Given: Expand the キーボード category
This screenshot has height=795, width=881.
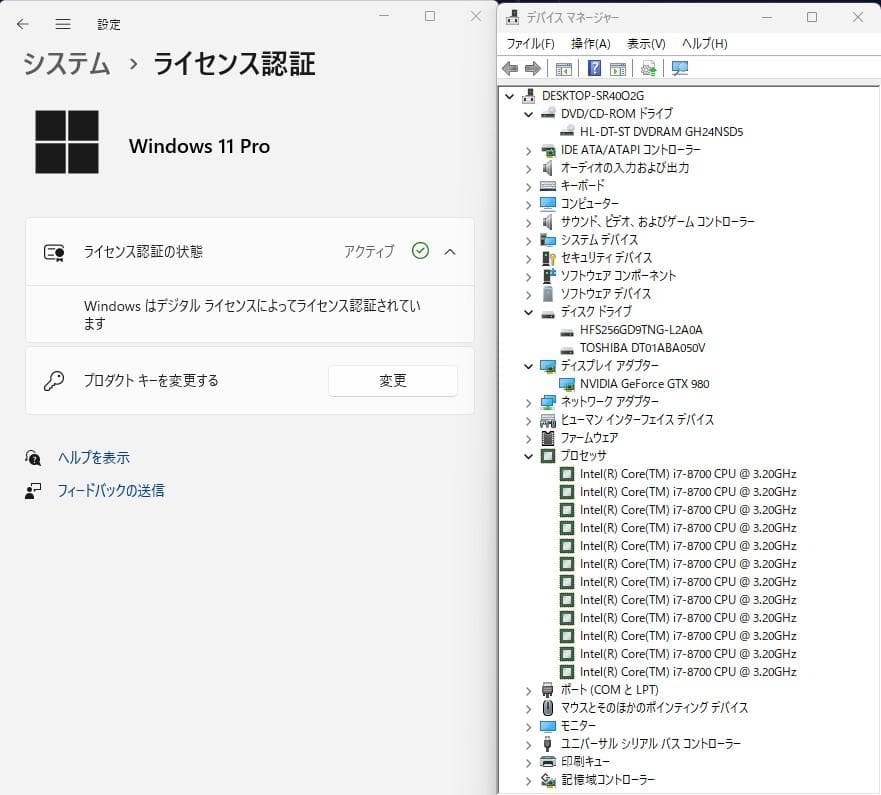Looking at the screenshot, I should pyautogui.click(x=528, y=185).
